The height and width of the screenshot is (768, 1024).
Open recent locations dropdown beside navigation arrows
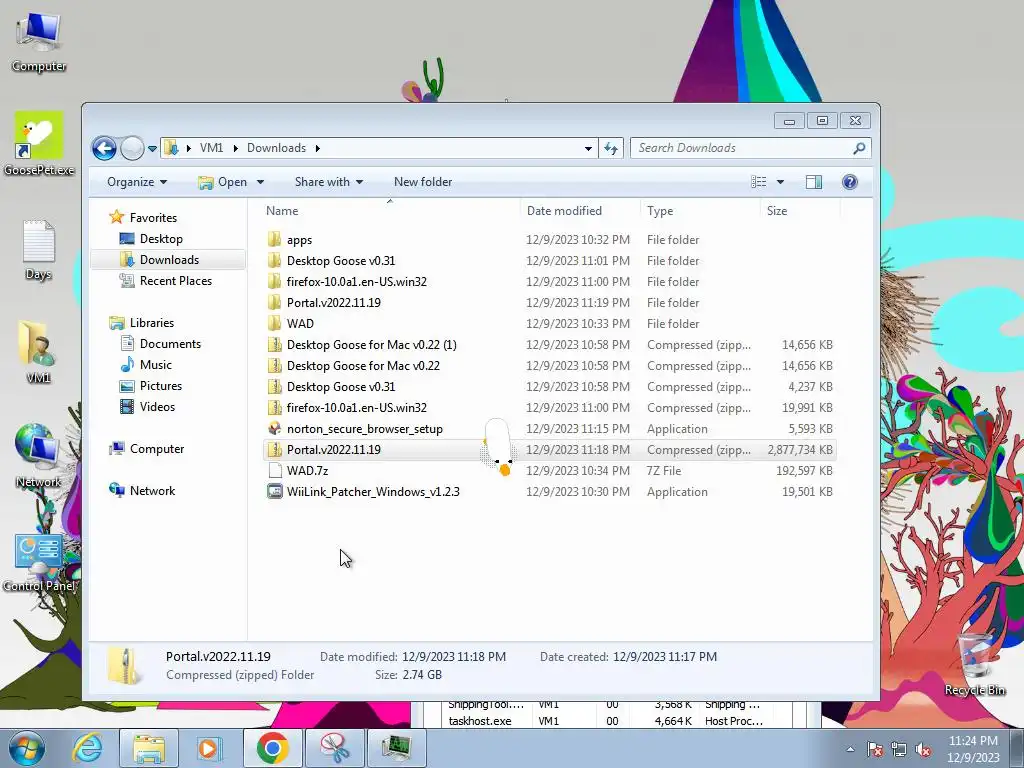[152, 149]
